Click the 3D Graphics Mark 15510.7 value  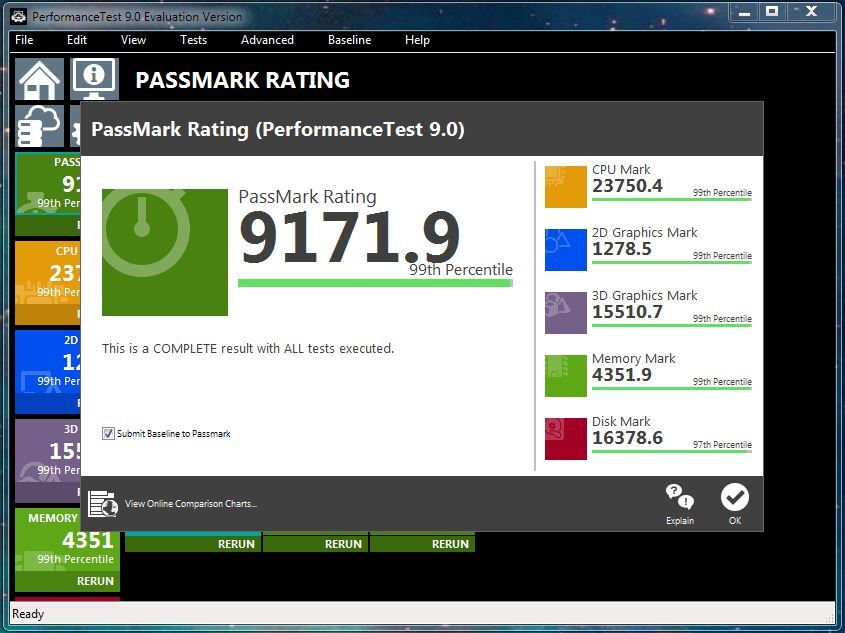tap(627, 312)
